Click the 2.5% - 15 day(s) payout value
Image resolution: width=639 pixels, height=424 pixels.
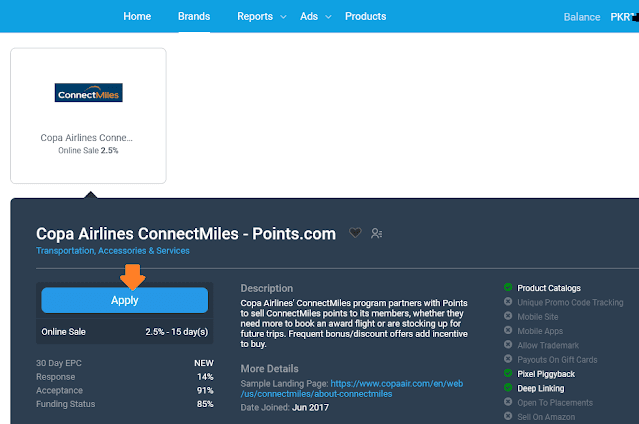point(177,332)
